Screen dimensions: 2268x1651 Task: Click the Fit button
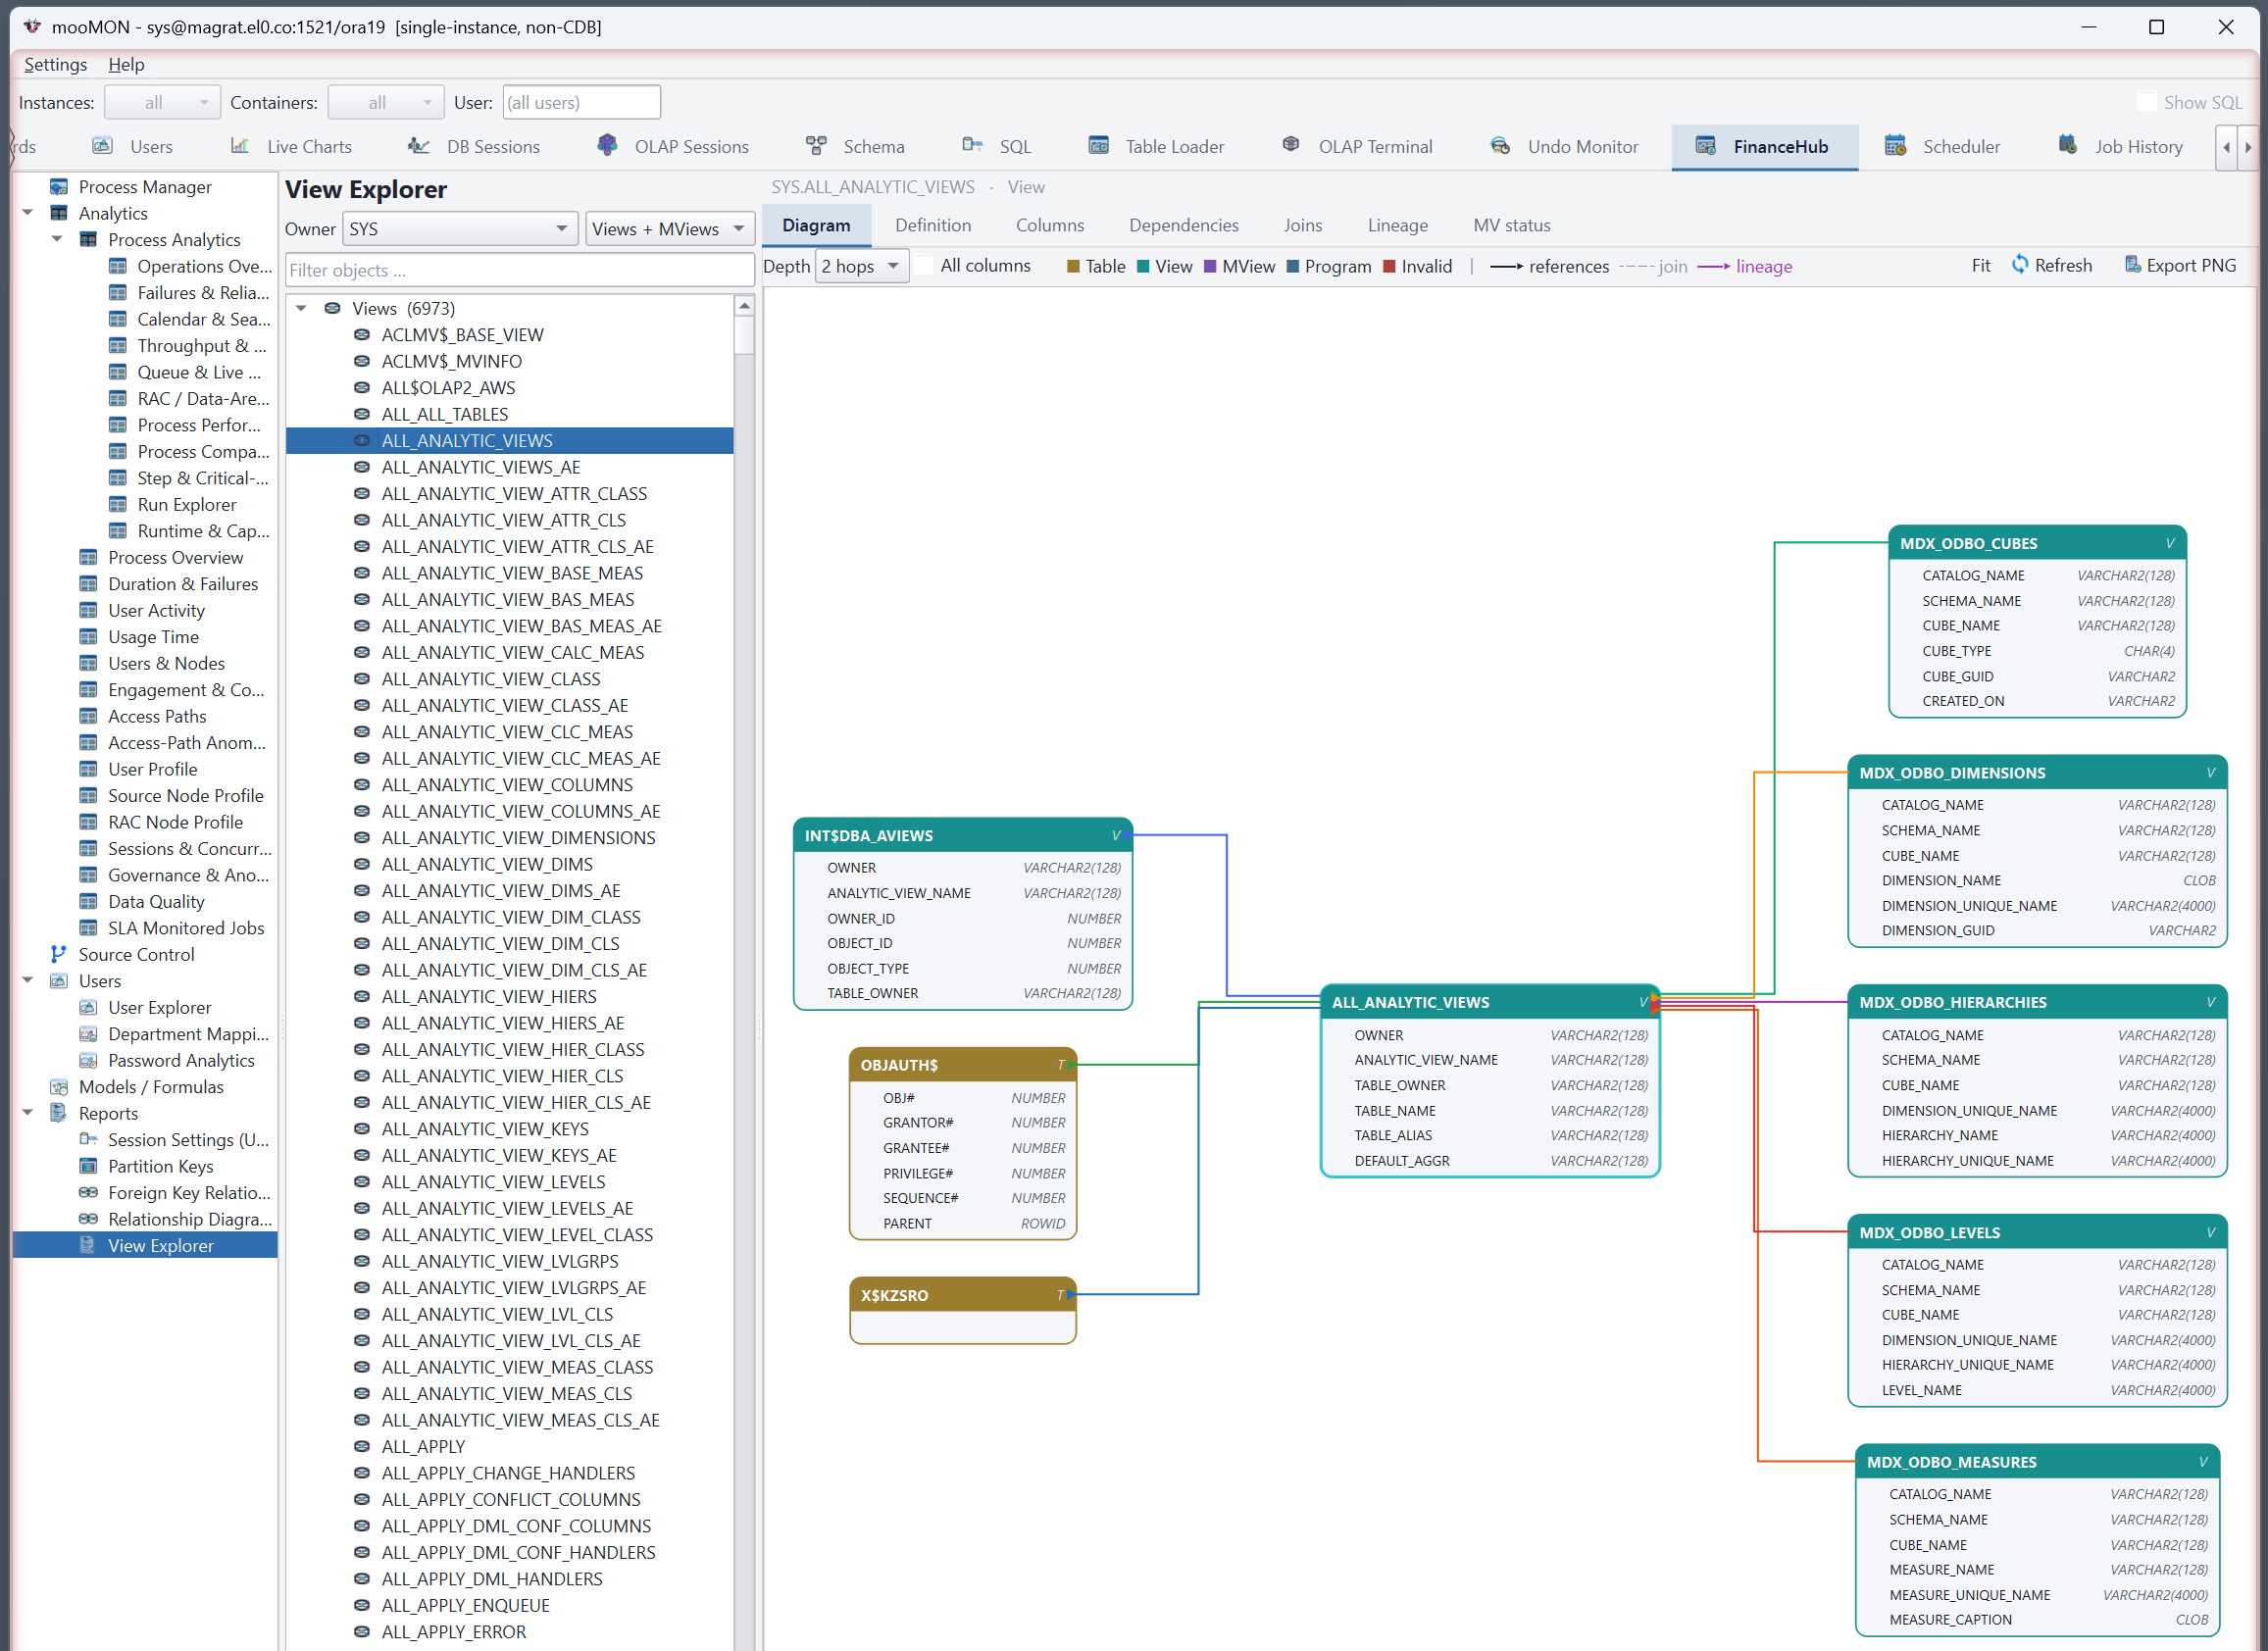tap(1980, 265)
